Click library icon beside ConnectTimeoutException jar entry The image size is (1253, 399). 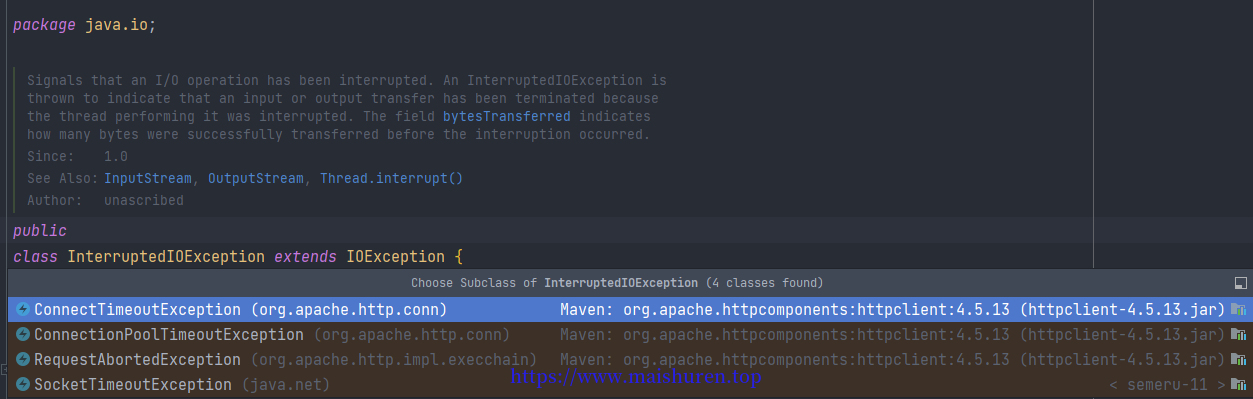pos(1239,309)
